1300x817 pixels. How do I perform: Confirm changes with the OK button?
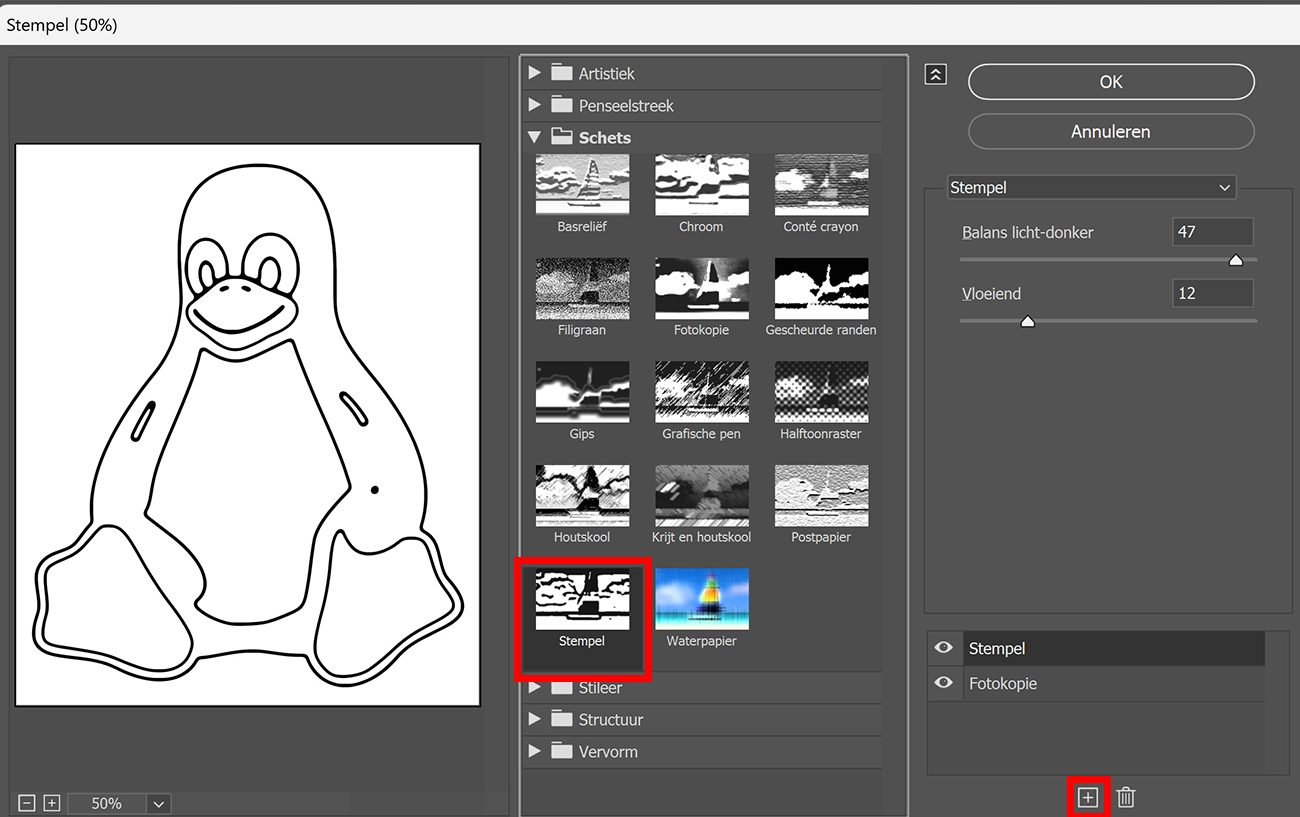tap(1110, 81)
